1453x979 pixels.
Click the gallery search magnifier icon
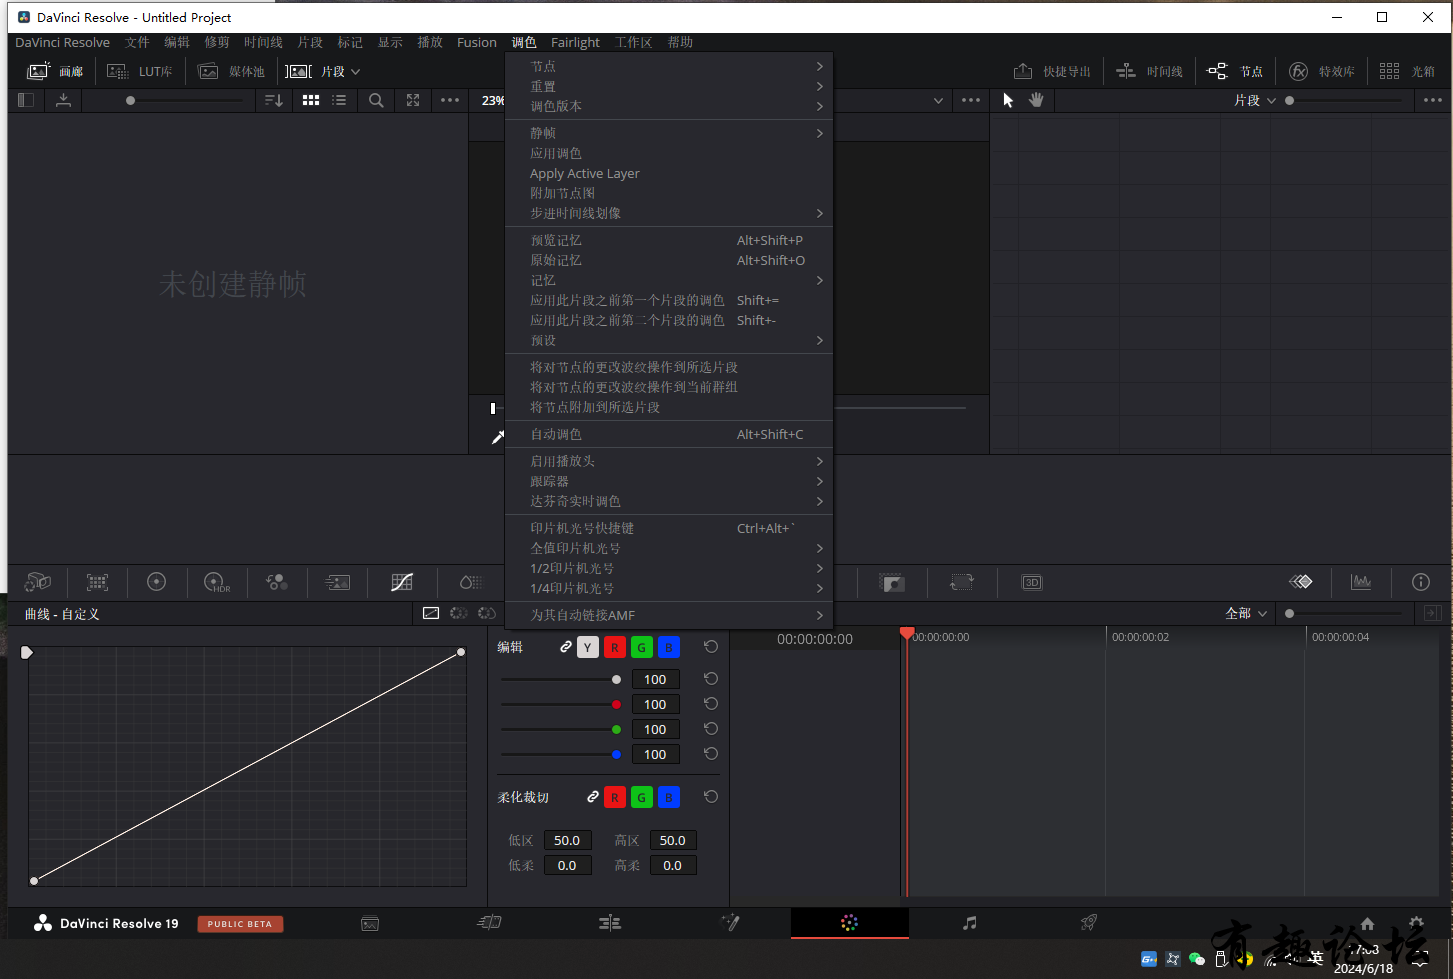click(376, 100)
